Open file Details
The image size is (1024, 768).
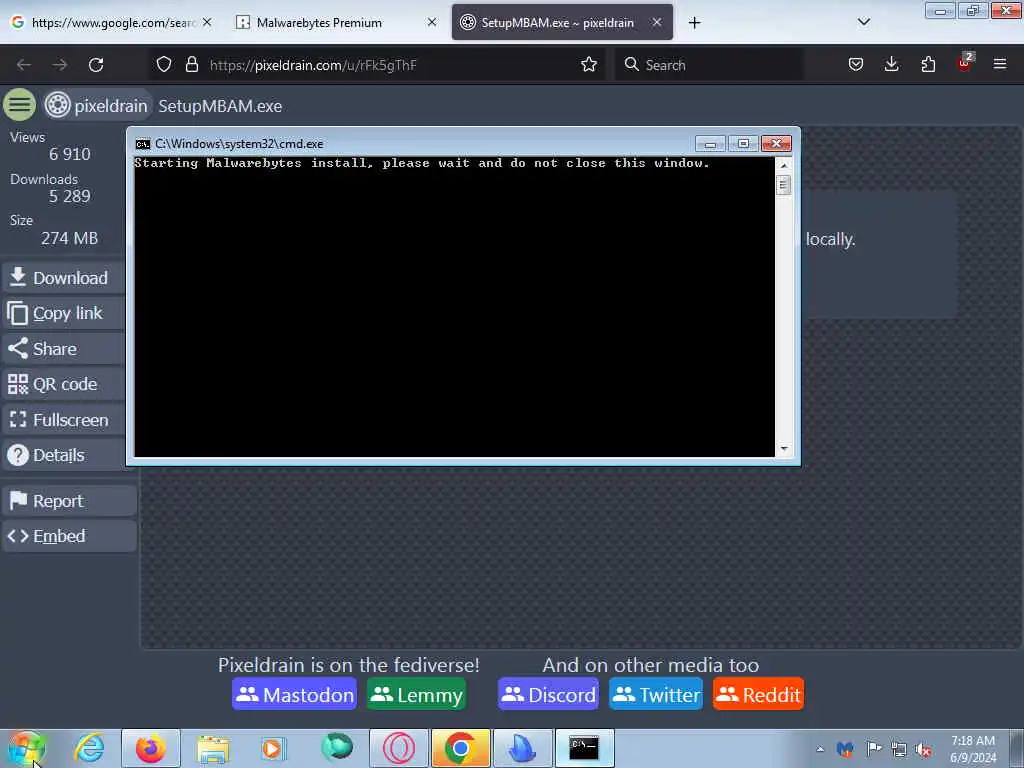(x=63, y=455)
